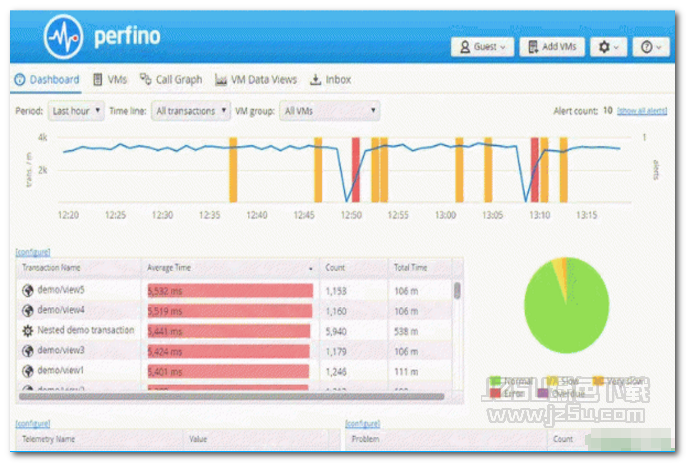
Task: Click the count value 1,153
Action: (x=336, y=291)
